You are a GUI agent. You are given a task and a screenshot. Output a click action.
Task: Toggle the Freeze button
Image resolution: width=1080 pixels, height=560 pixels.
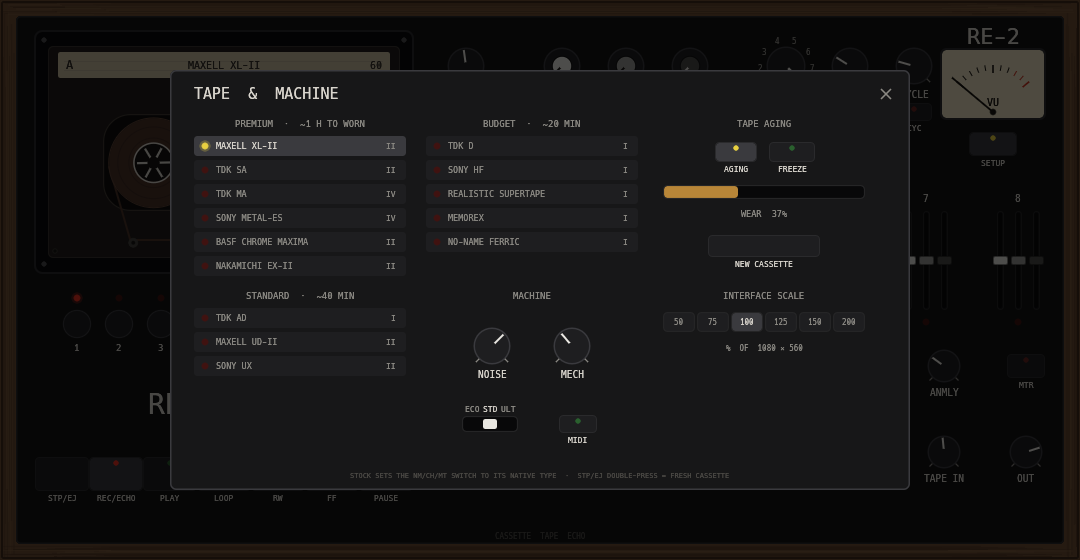[792, 152]
